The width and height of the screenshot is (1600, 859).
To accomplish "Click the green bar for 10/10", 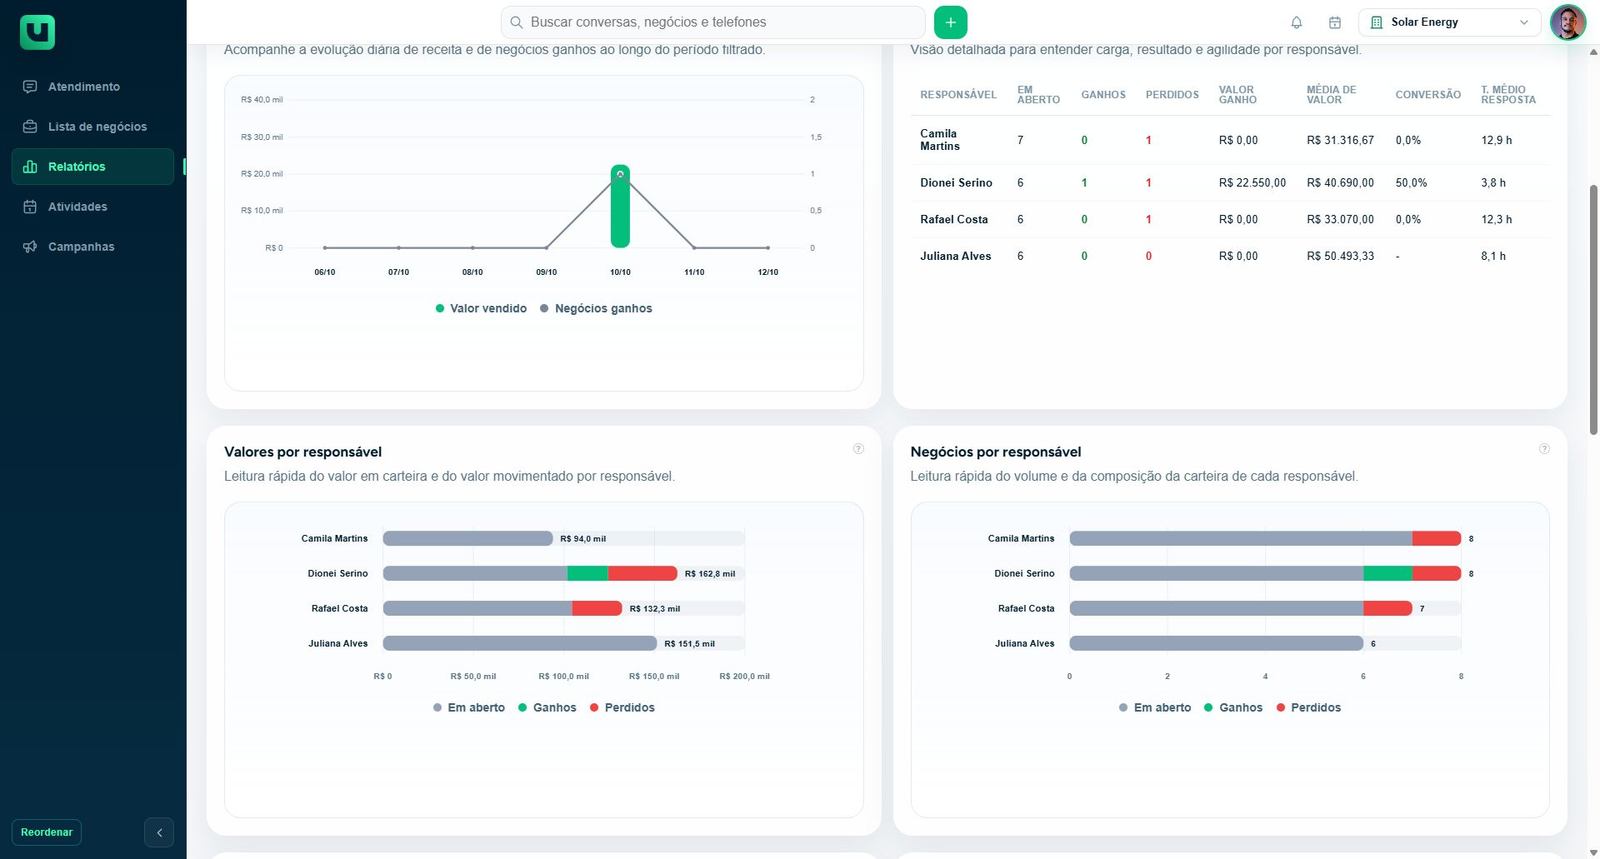I will [620, 206].
